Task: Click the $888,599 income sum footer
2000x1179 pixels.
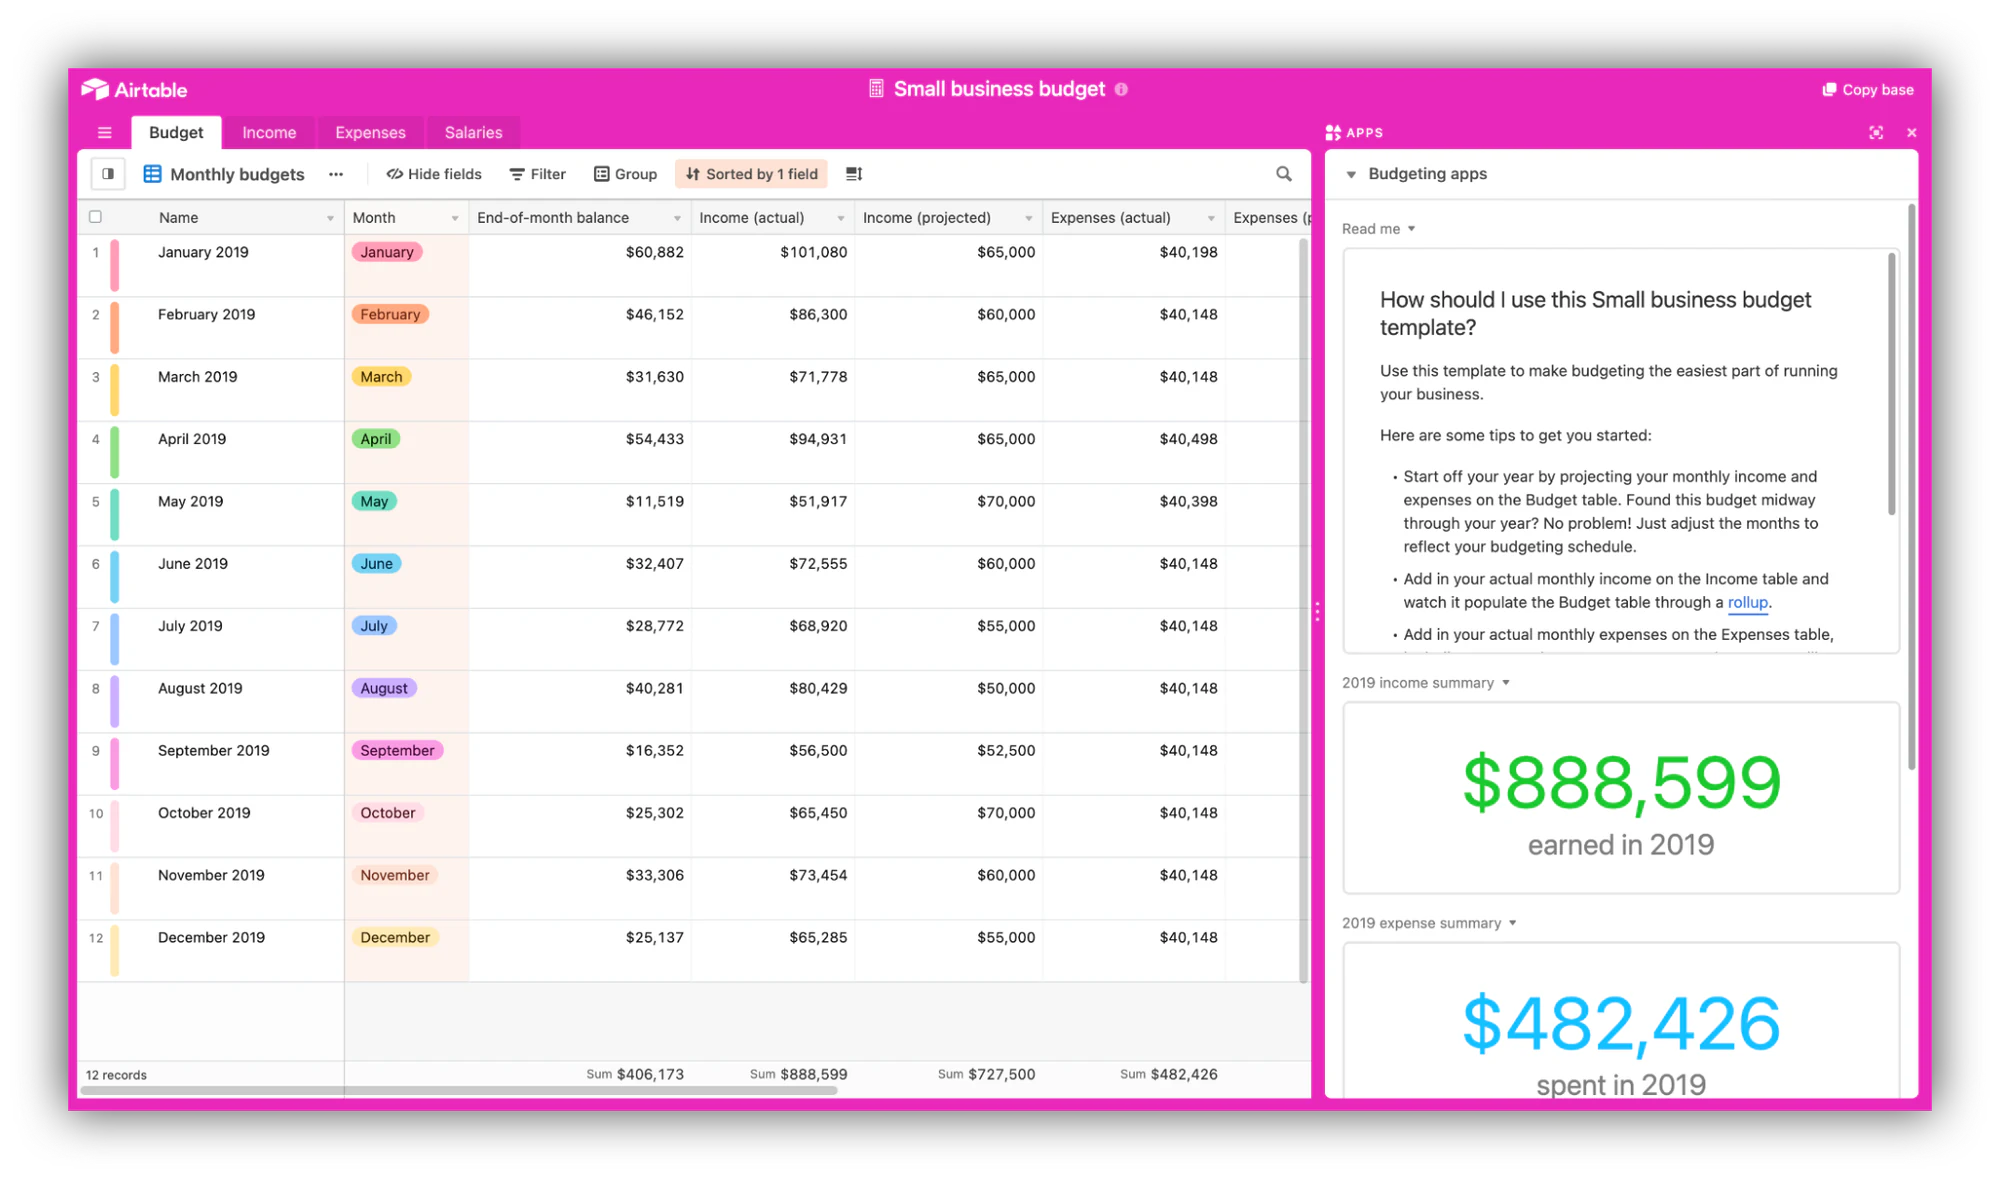Action: click(799, 1074)
